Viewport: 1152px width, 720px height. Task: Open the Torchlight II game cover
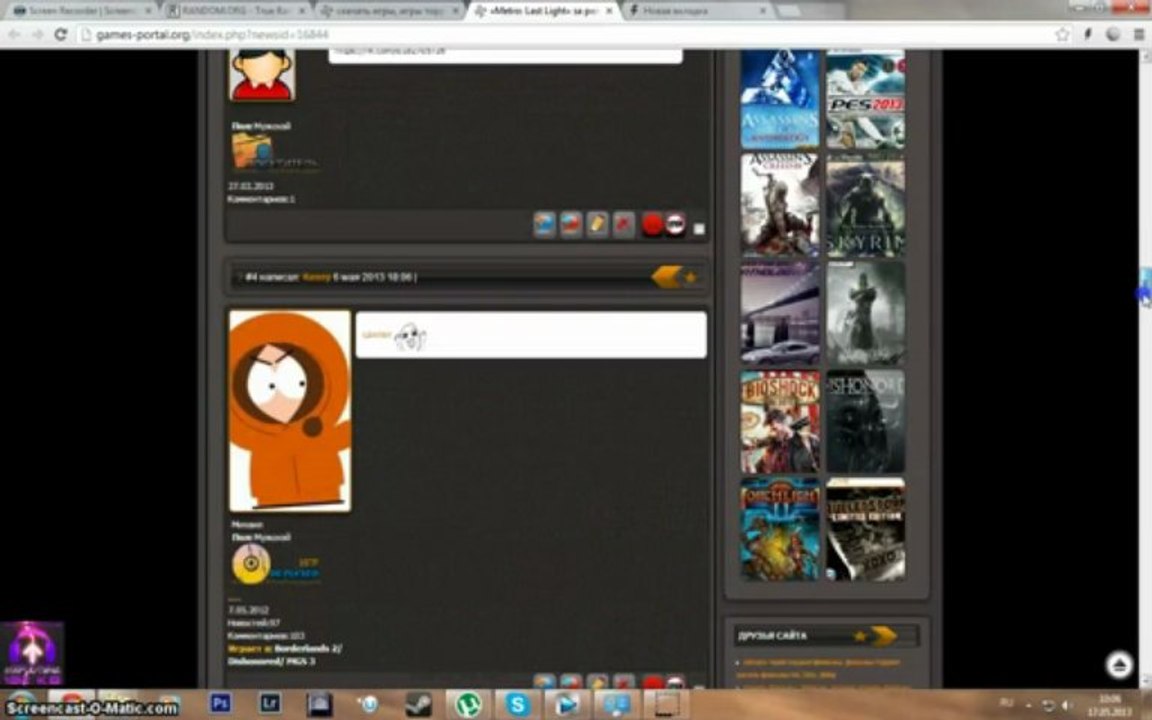point(780,529)
